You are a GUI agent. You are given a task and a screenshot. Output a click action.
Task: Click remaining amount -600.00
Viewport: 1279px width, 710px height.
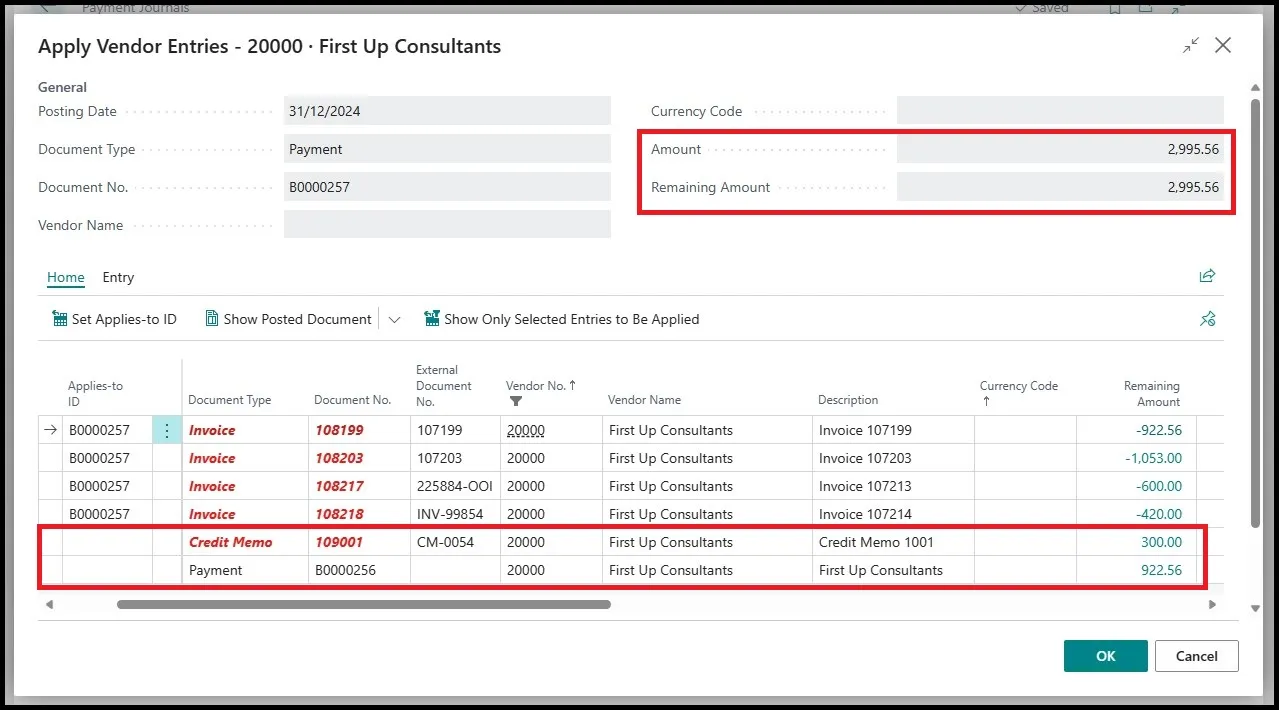[1158, 486]
